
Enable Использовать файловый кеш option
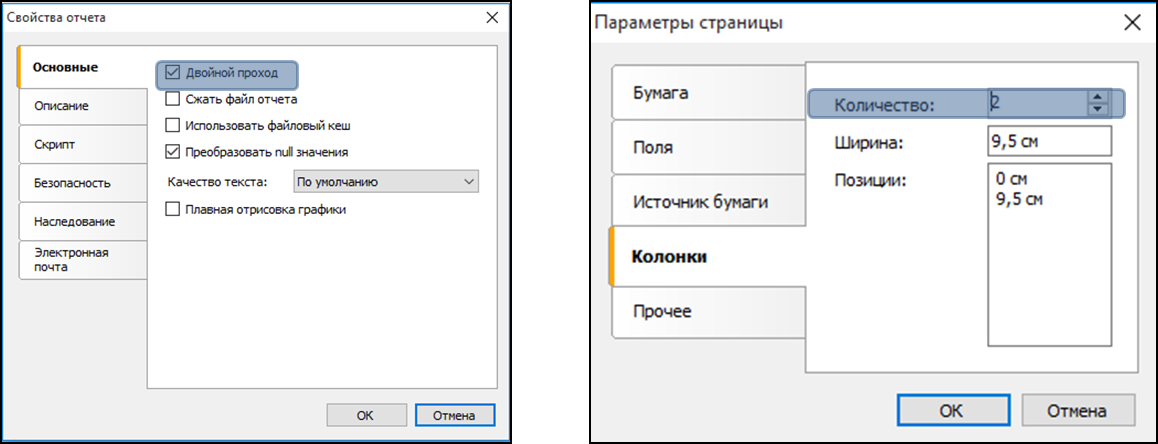click(173, 125)
